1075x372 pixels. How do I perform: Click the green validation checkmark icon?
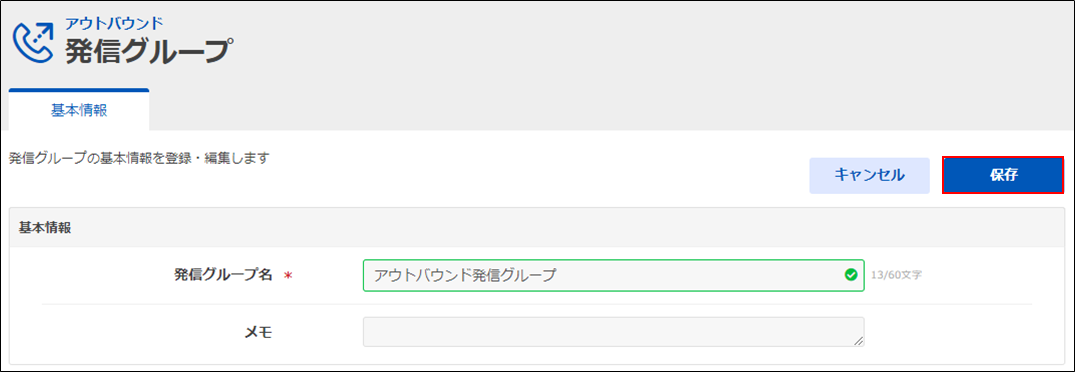click(x=851, y=275)
